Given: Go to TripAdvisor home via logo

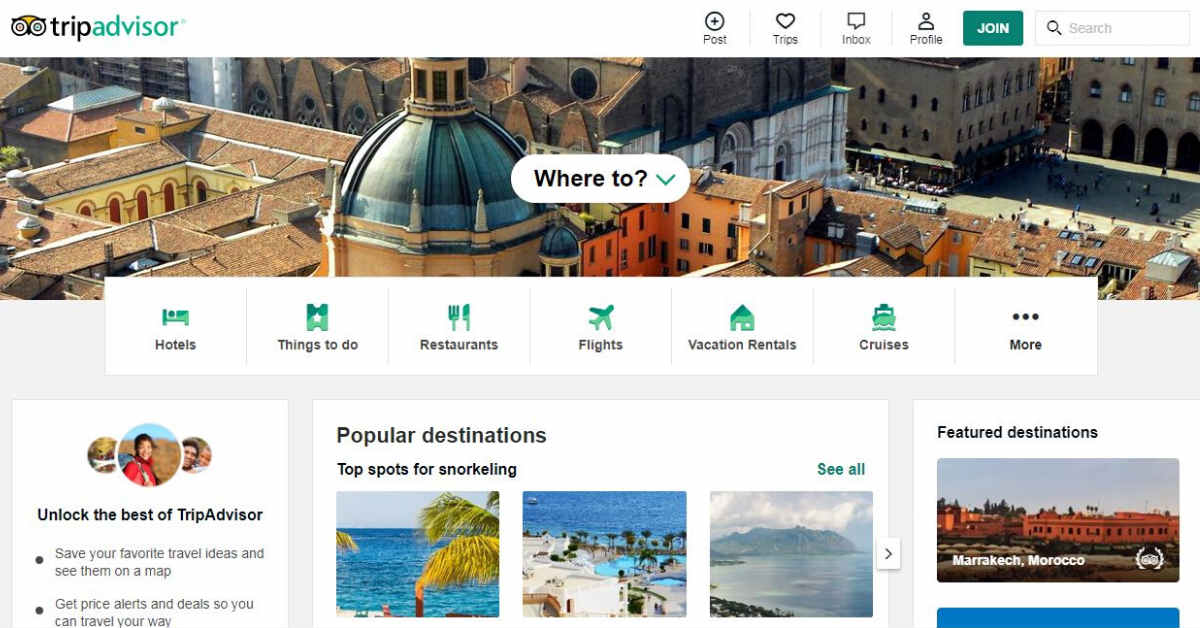Looking at the screenshot, I should click(x=98, y=27).
